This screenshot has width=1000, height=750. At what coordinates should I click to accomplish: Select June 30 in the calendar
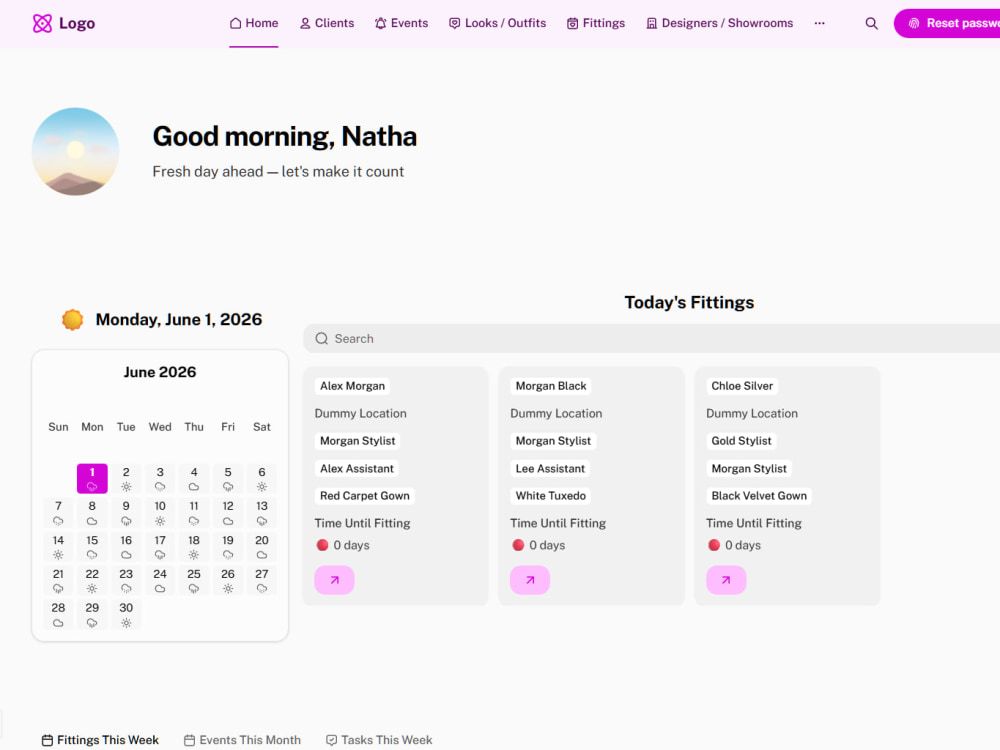click(x=126, y=614)
